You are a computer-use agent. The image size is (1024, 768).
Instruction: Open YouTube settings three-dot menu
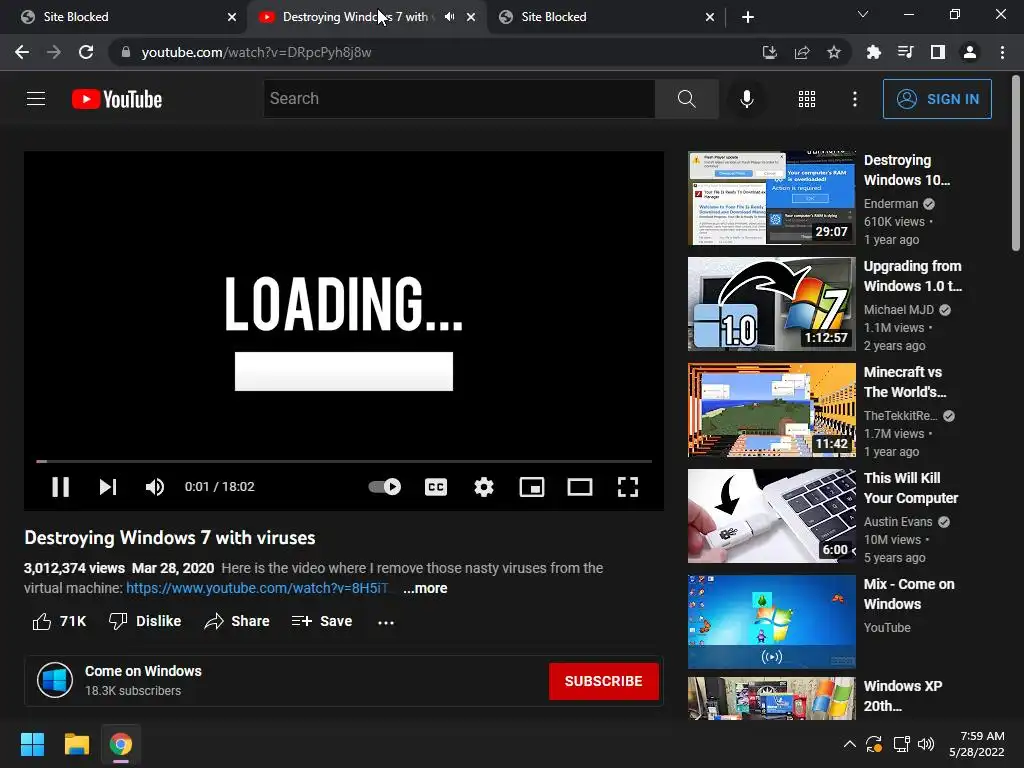854,99
